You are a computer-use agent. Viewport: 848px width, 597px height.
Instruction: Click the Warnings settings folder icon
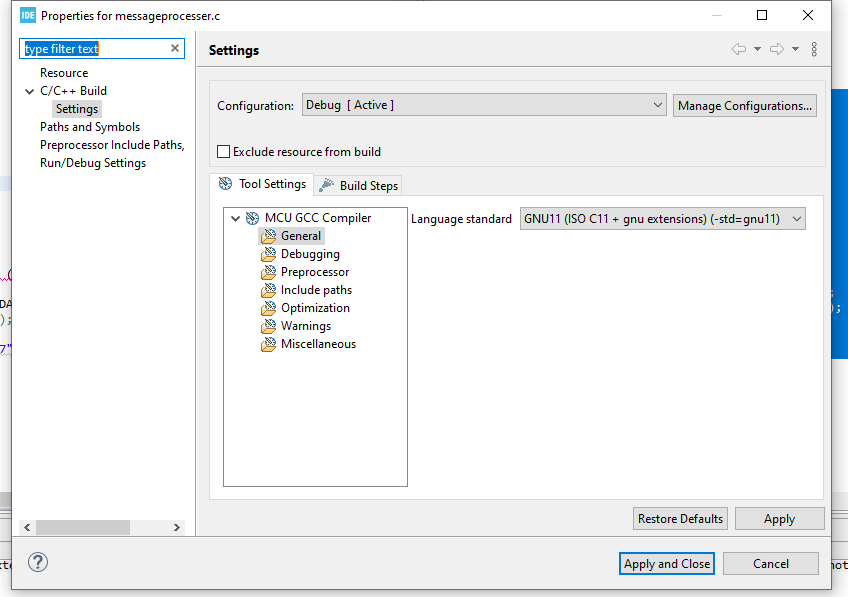[268, 326]
